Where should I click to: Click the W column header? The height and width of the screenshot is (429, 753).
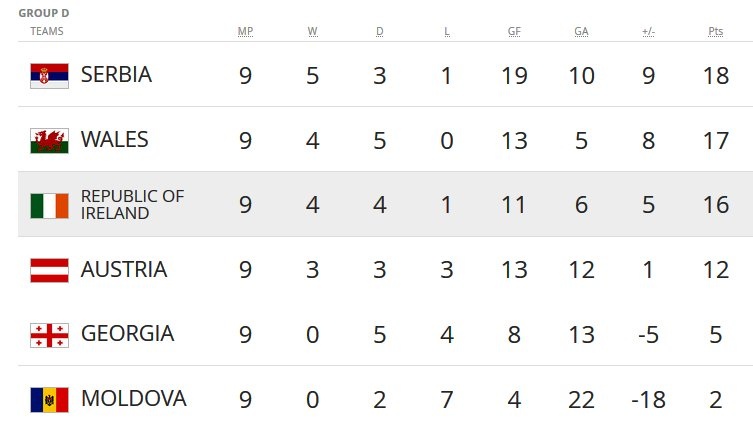[x=313, y=31]
